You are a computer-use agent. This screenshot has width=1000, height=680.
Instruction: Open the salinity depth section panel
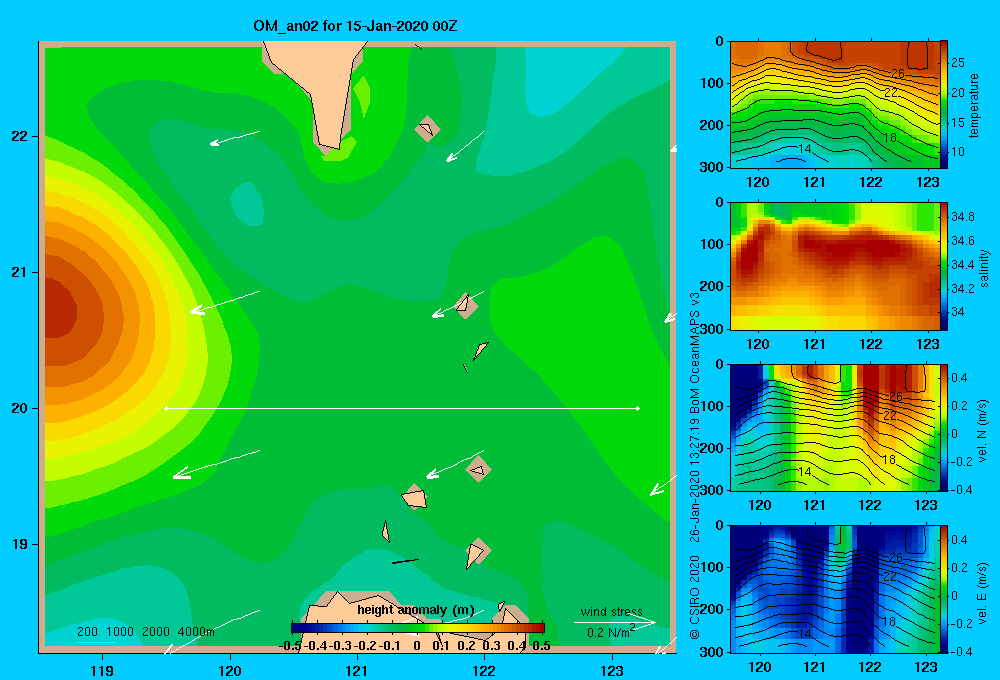coord(834,266)
